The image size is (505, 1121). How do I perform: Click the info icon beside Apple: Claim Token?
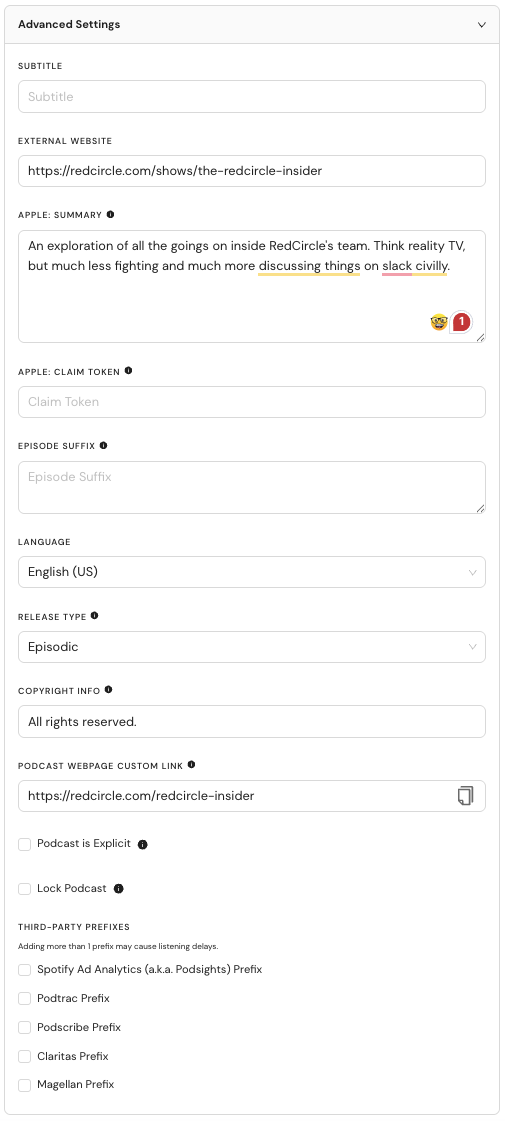(x=128, y=371)
